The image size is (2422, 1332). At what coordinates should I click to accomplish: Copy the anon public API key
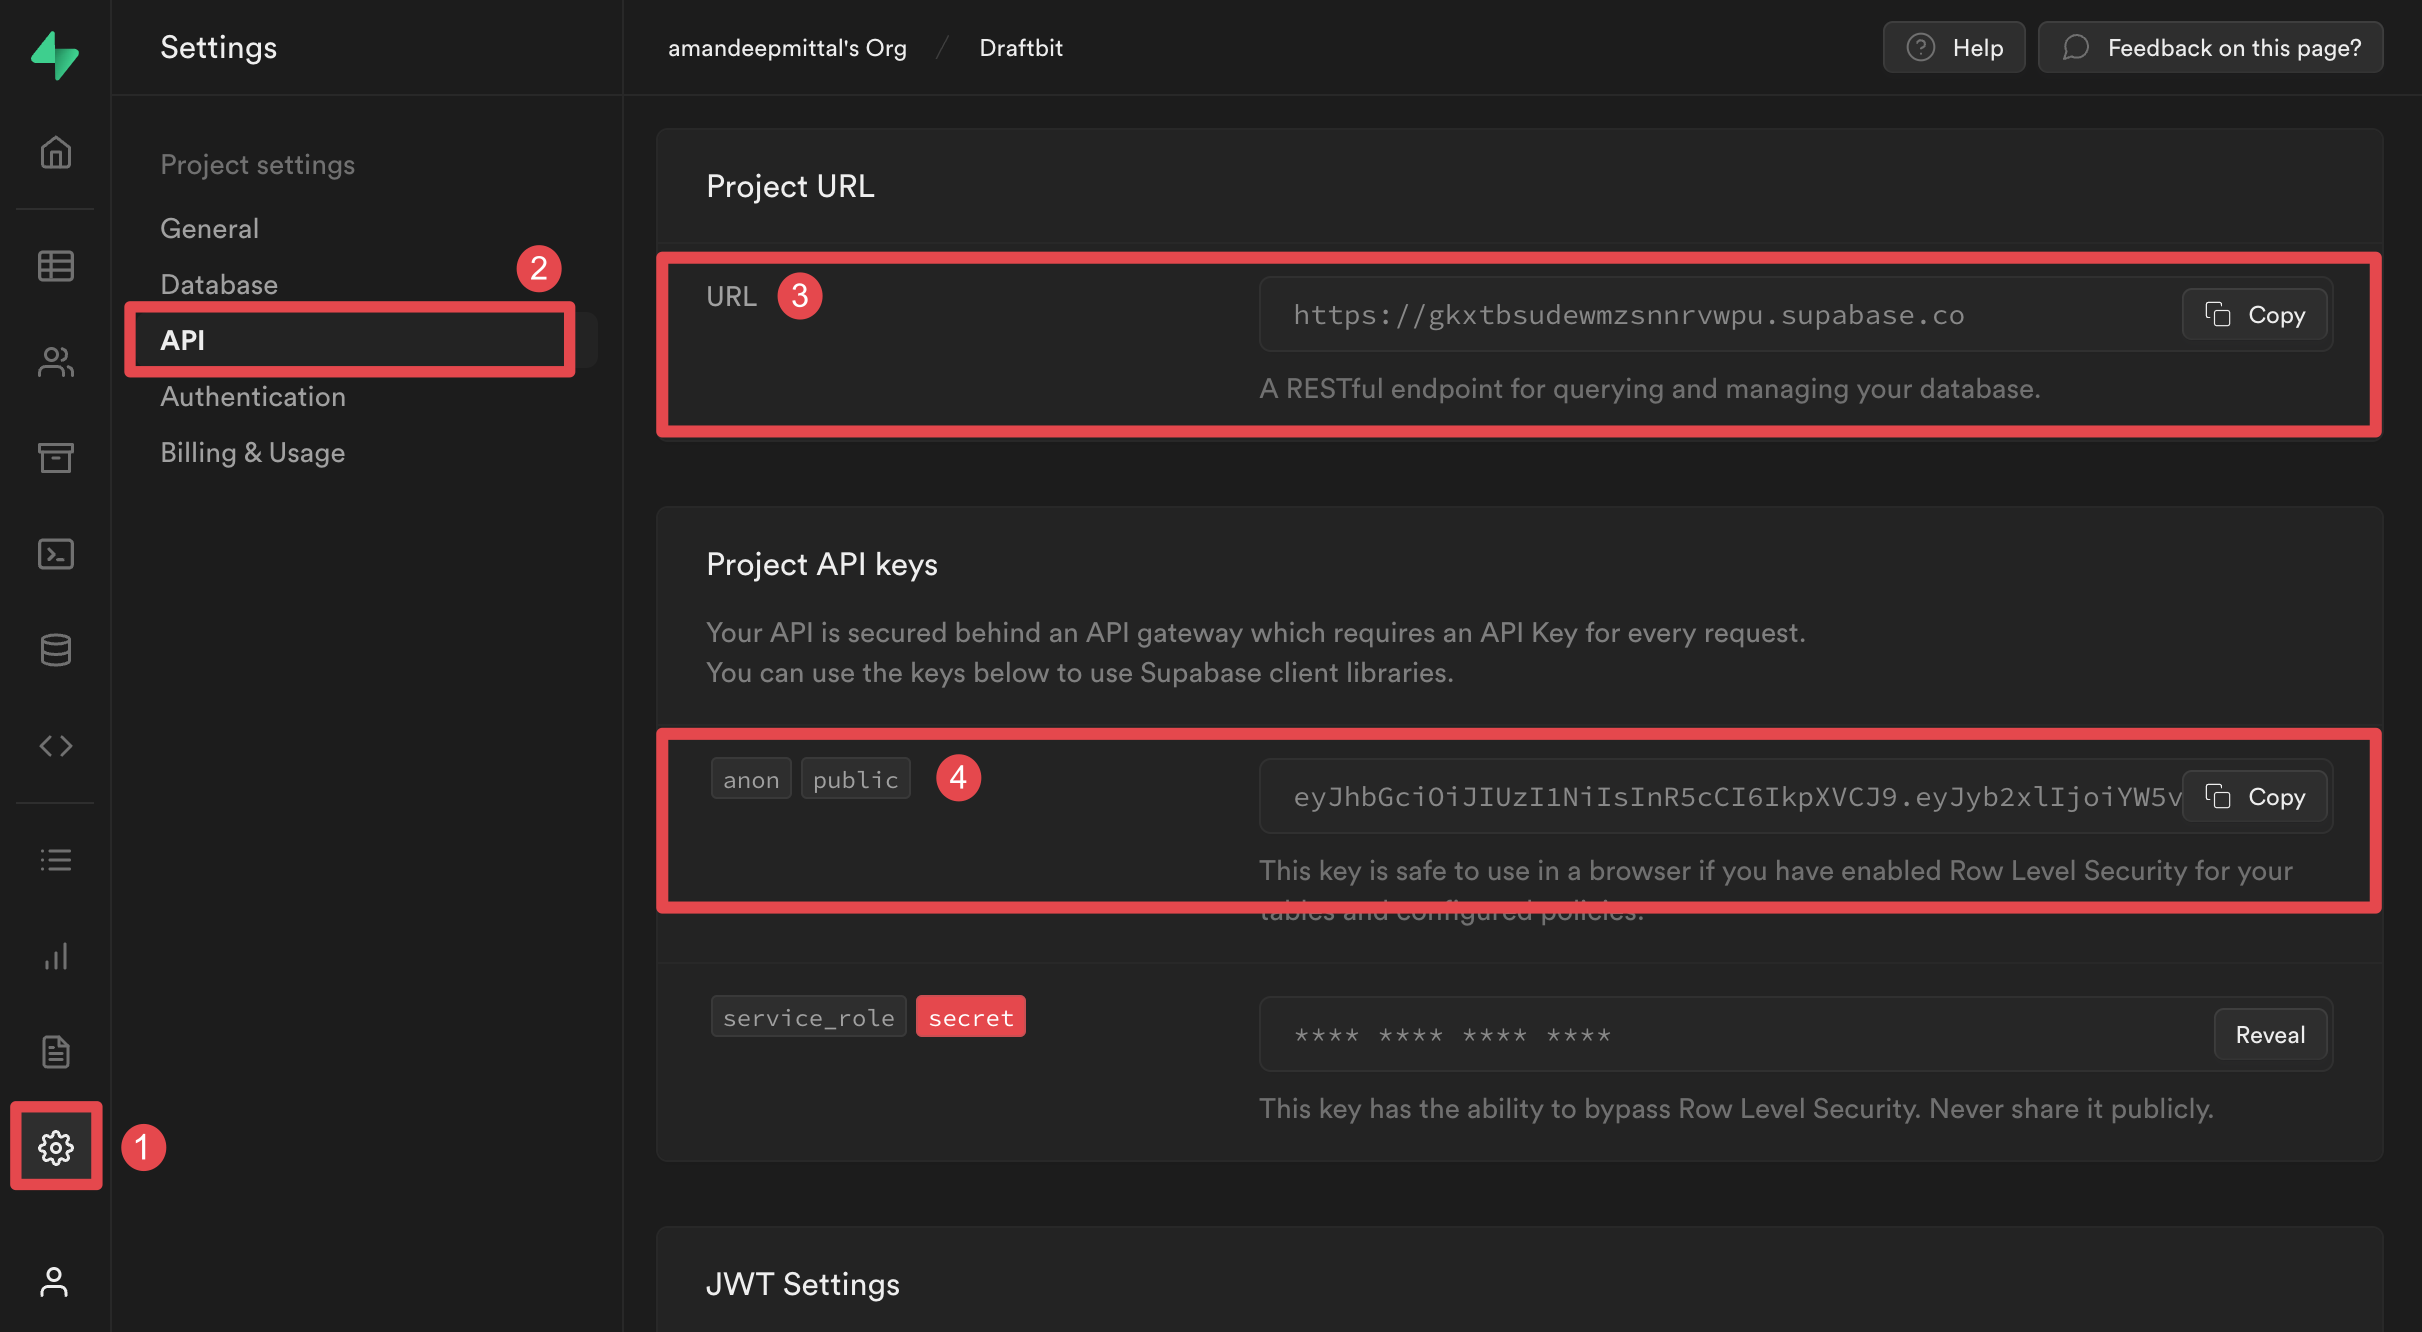coord(2256,796)
